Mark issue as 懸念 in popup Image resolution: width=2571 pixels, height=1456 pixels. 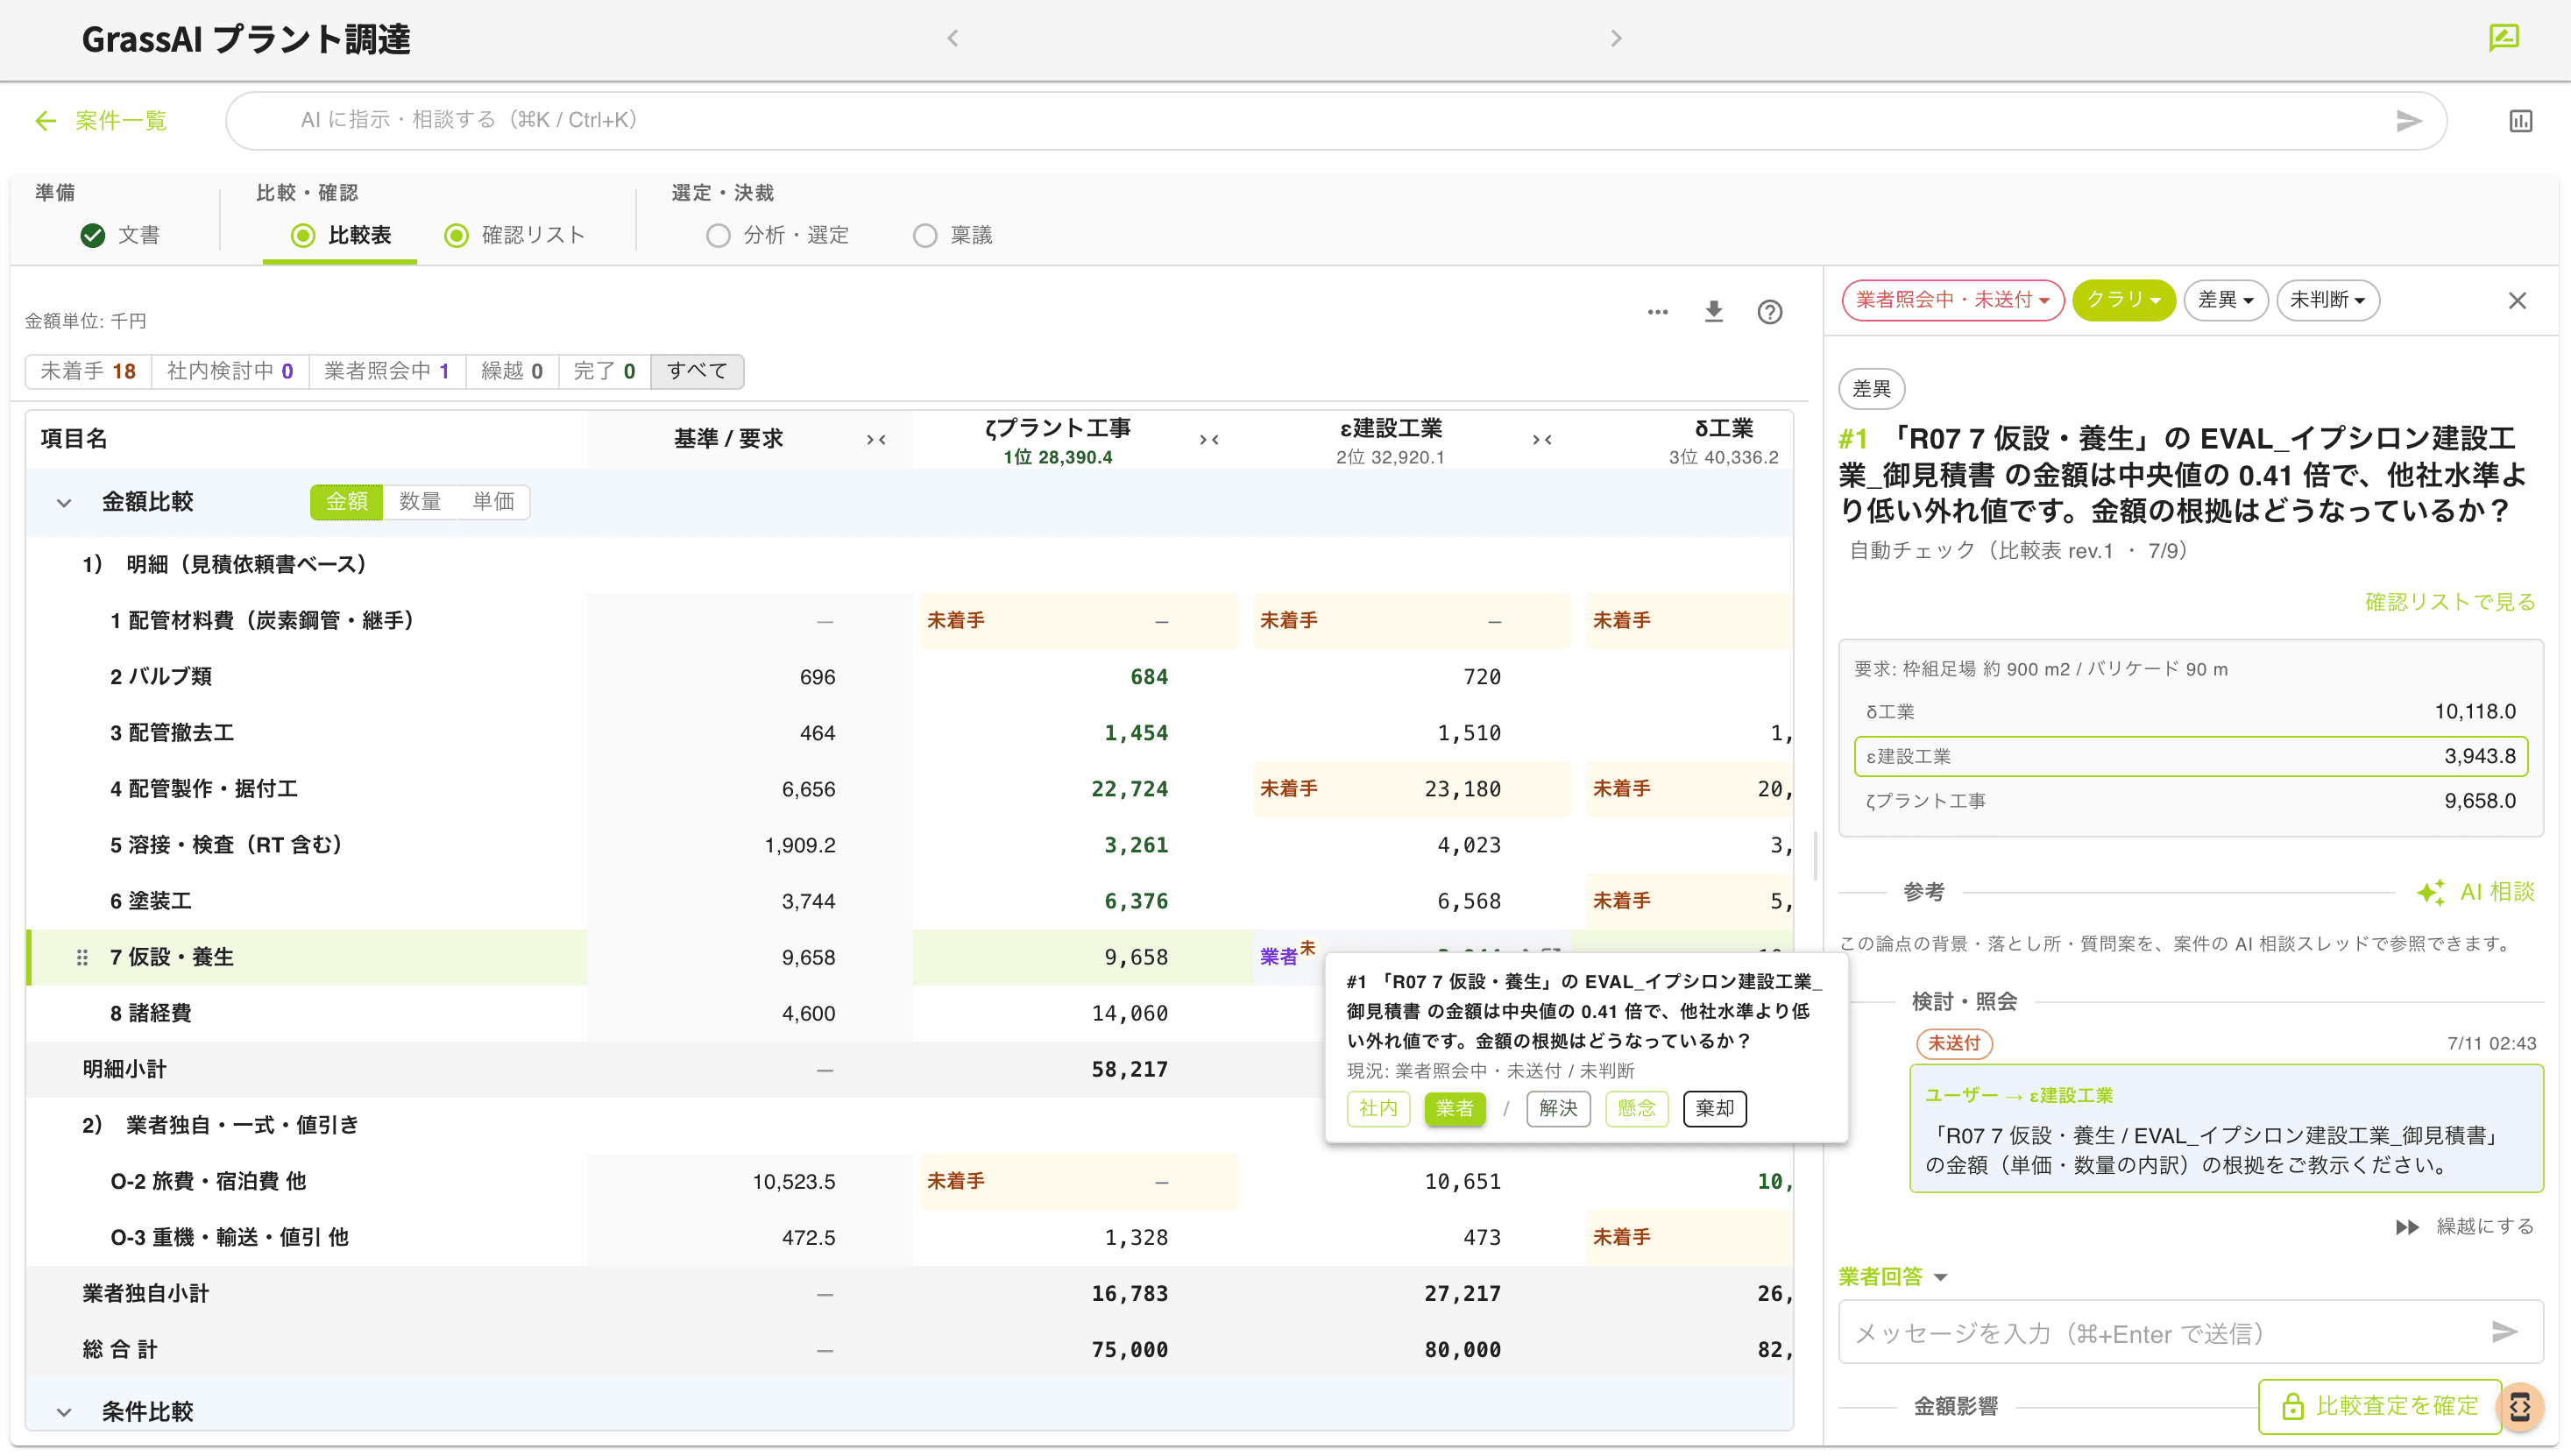point(1636,1108)
